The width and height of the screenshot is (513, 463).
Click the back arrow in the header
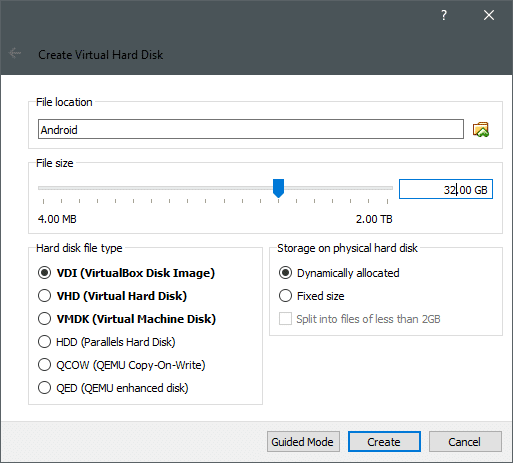(15, 53)
